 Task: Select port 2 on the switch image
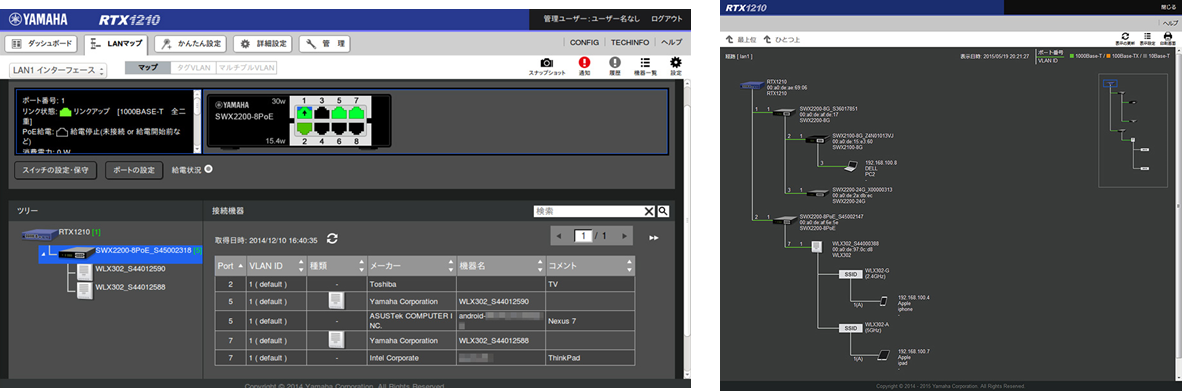click(305, 129)
